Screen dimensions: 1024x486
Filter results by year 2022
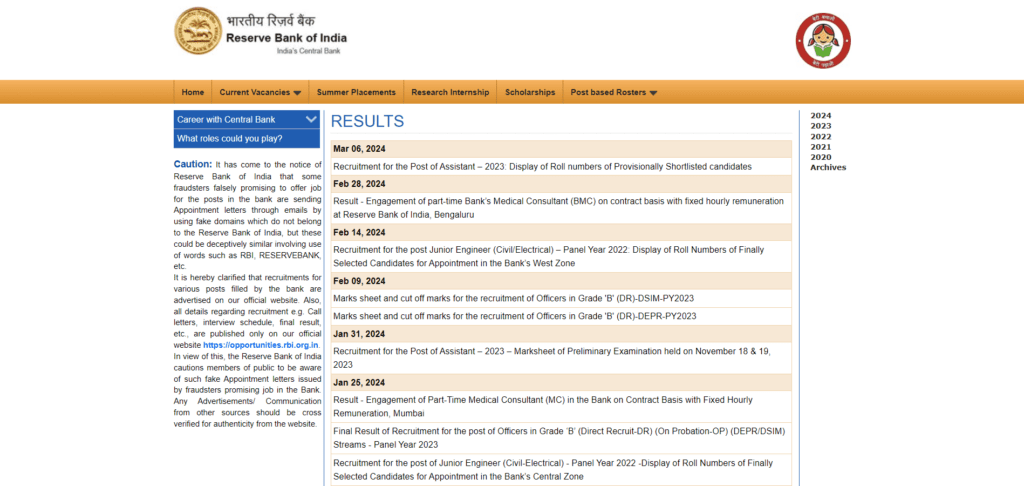[x=821, y=137]
